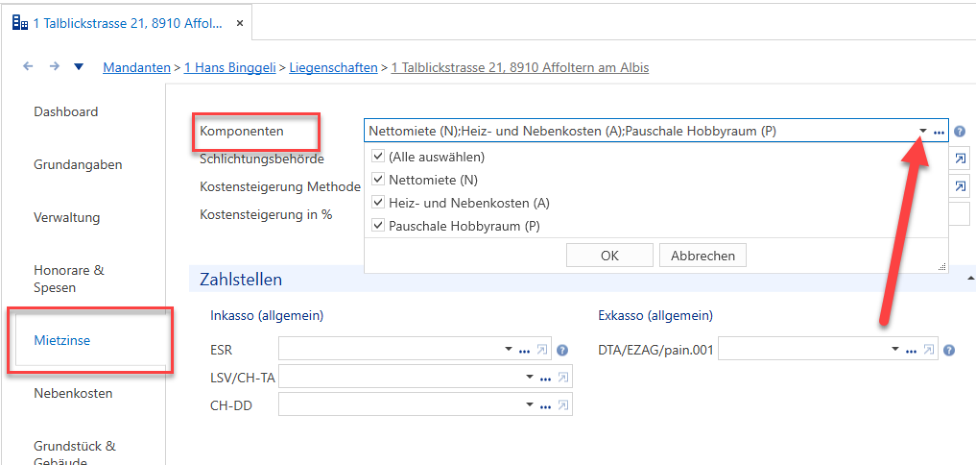Open the Liegenschaften breadcrumb link
The height and width of the screenshot is (465, 976).
(333, 67)
